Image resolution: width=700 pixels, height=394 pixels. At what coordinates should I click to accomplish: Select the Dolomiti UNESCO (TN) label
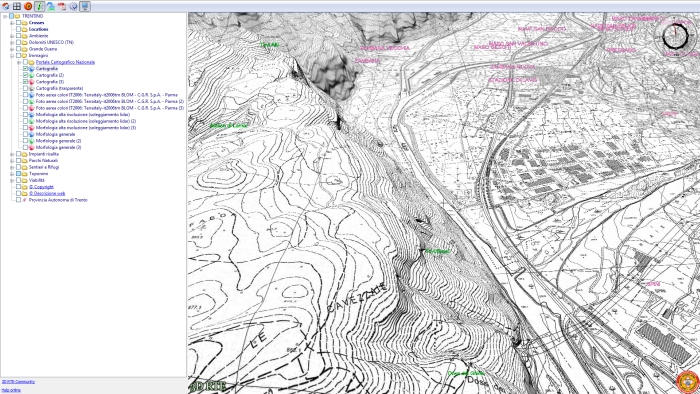coord(51,42)
